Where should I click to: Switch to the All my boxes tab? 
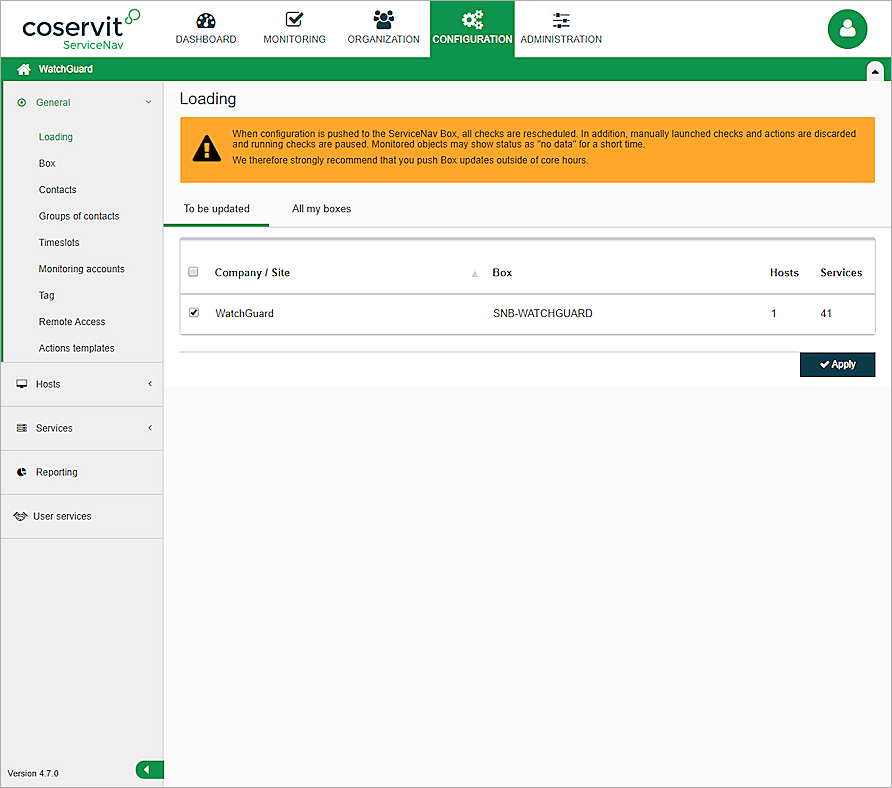pos(321,209)
